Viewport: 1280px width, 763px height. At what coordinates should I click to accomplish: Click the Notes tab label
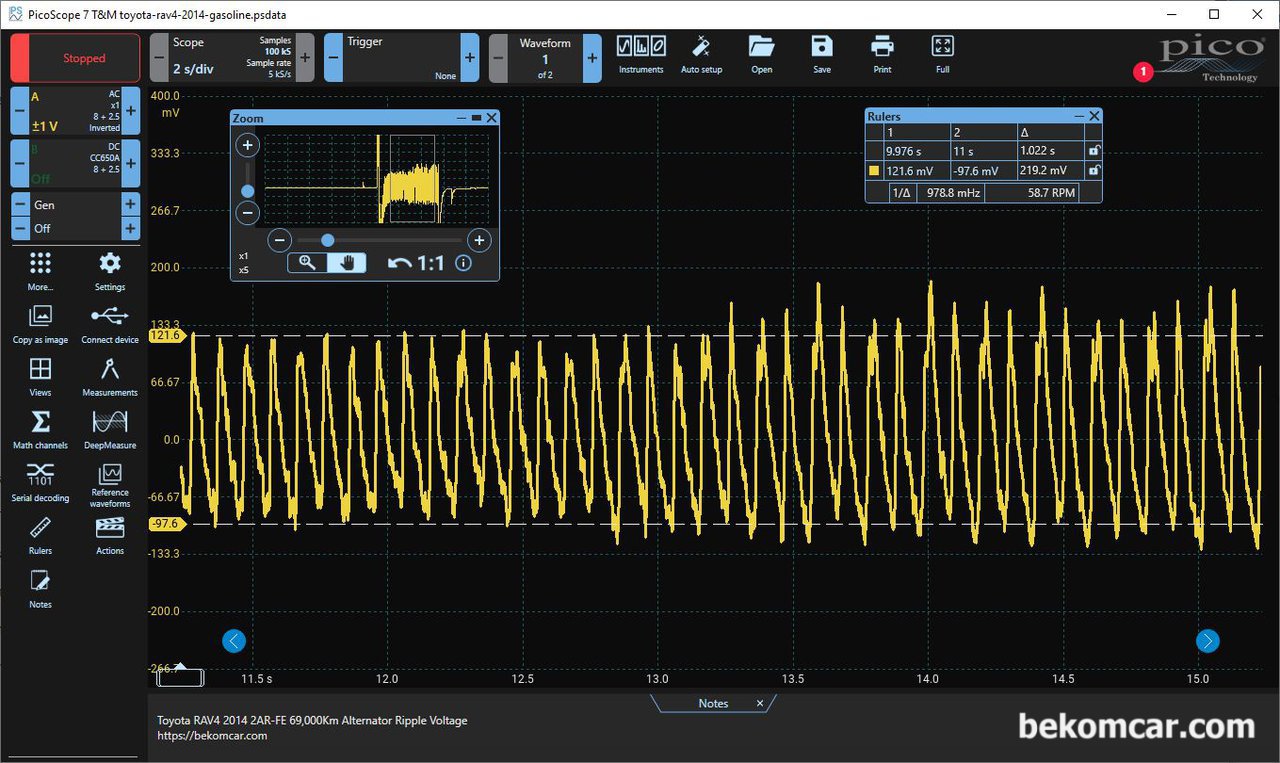(x=713, y=703)
